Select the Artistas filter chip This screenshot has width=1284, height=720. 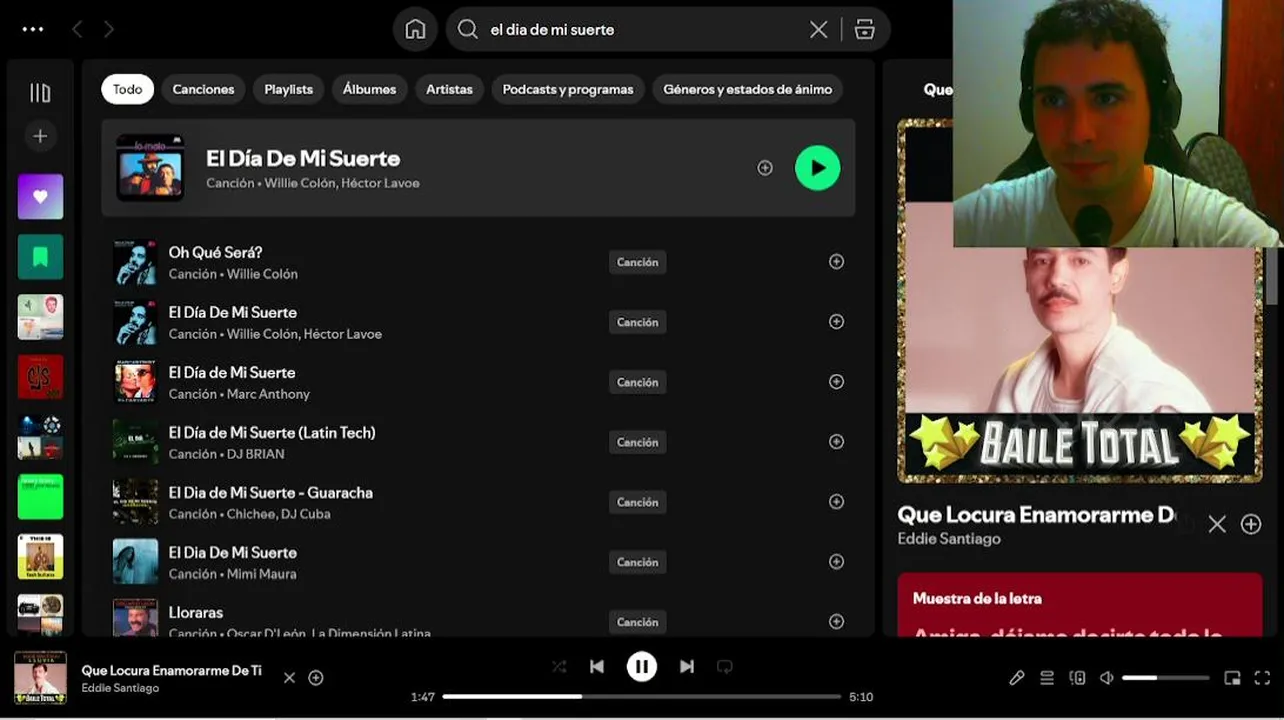(x=449, y=89)
